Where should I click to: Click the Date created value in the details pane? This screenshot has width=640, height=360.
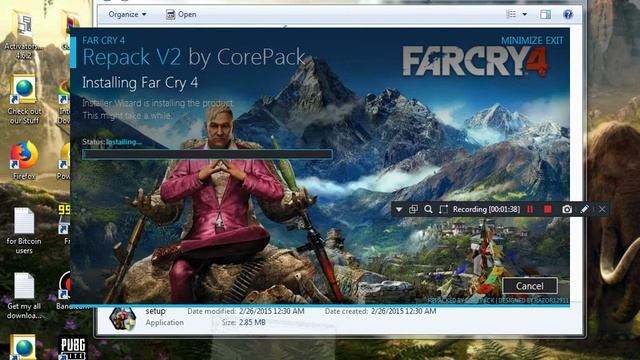[x=403, y=311]
